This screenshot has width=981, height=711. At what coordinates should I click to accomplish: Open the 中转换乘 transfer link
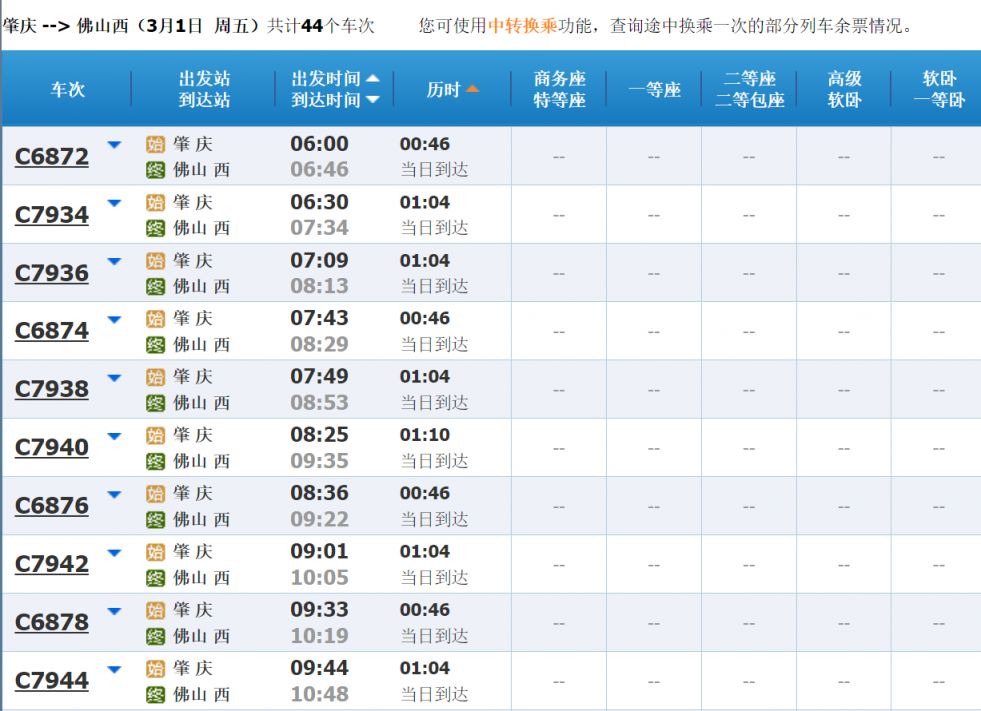[522, 26]
